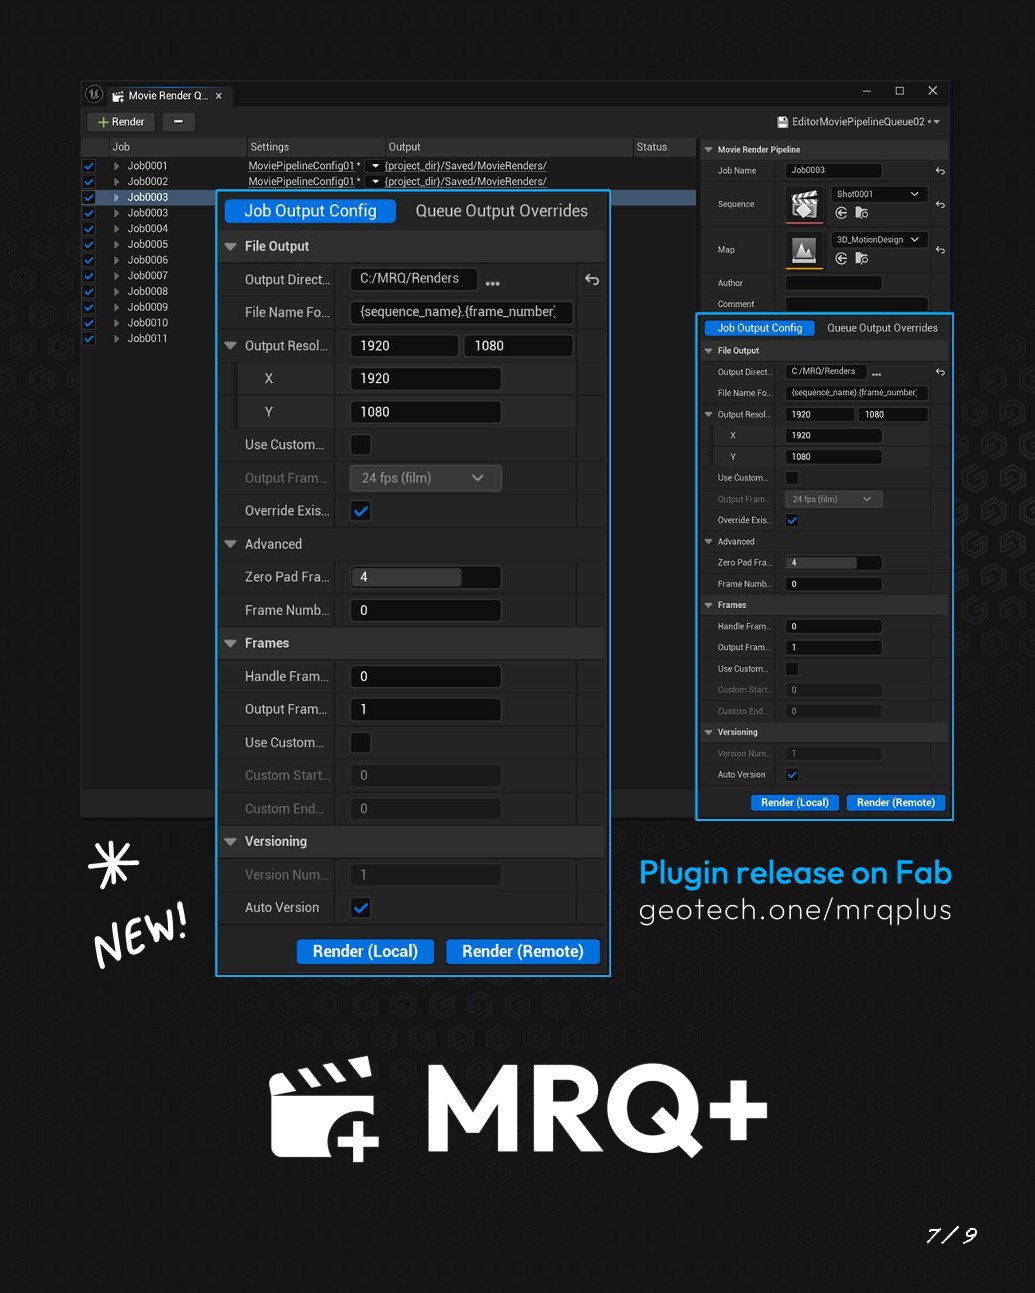Screen dimensions: 1035x1293
Task: Expand the Job0002 tree row
Action: click(x=117, y=182)
